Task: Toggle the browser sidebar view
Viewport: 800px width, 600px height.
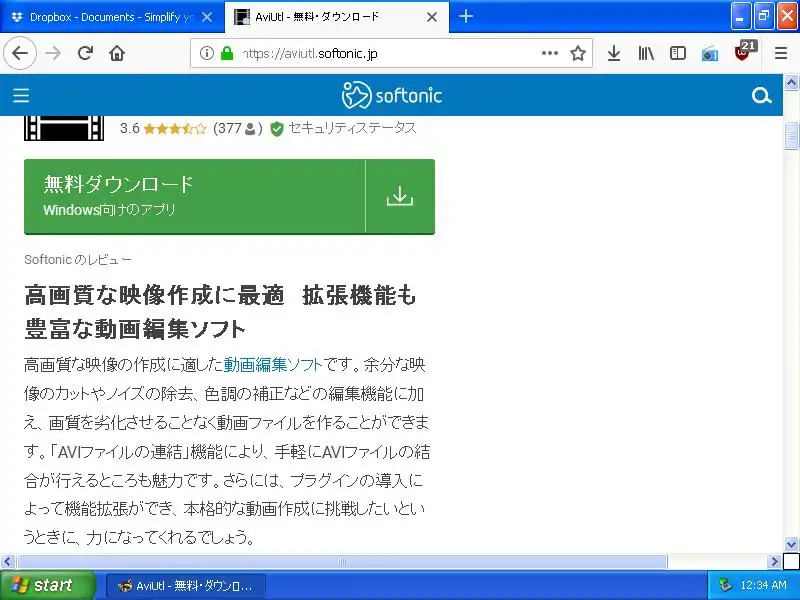Action: point(678,53)
